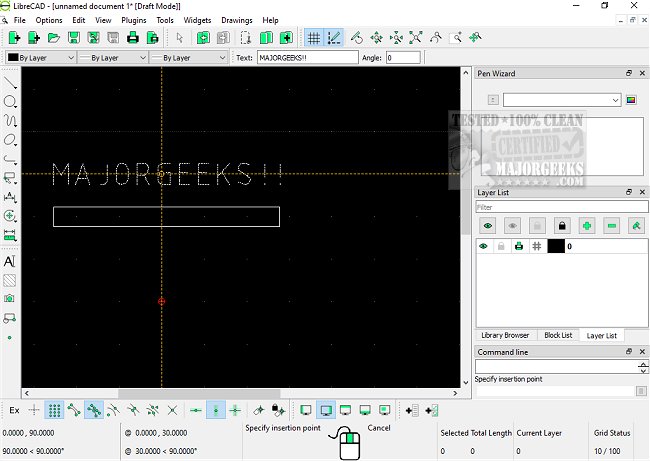650x461 pixels.
Task: Click the Print icon in toolbar
Action: pos(131,38)
